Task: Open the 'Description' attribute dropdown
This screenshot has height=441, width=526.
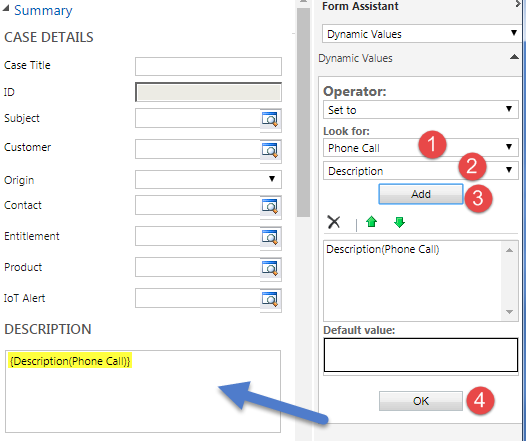Action: pyautogui.click(x=421, y=171)
